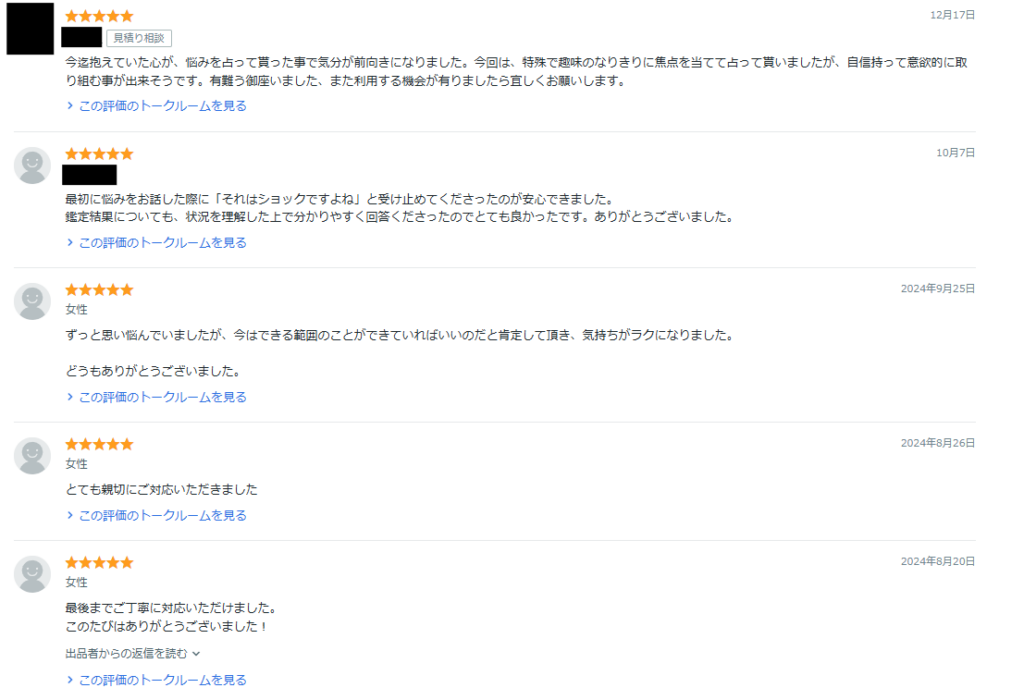
Task: Click the avatar icon of the 2024年8月20日 reviewer
Action: 32,574
